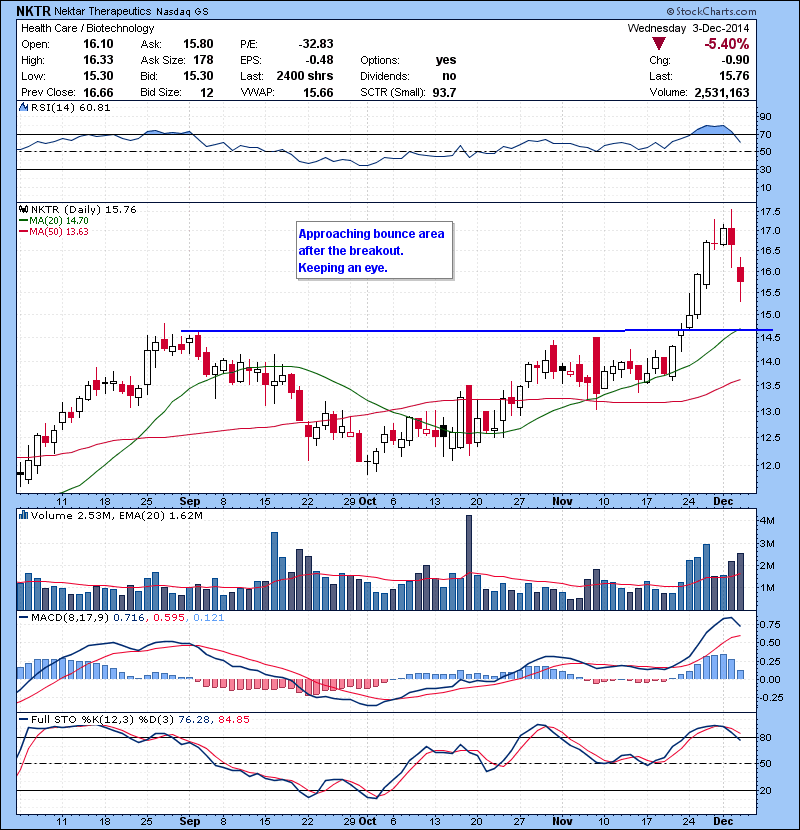Click the 0.75 label on the MACD axis

tap(770, 624)
